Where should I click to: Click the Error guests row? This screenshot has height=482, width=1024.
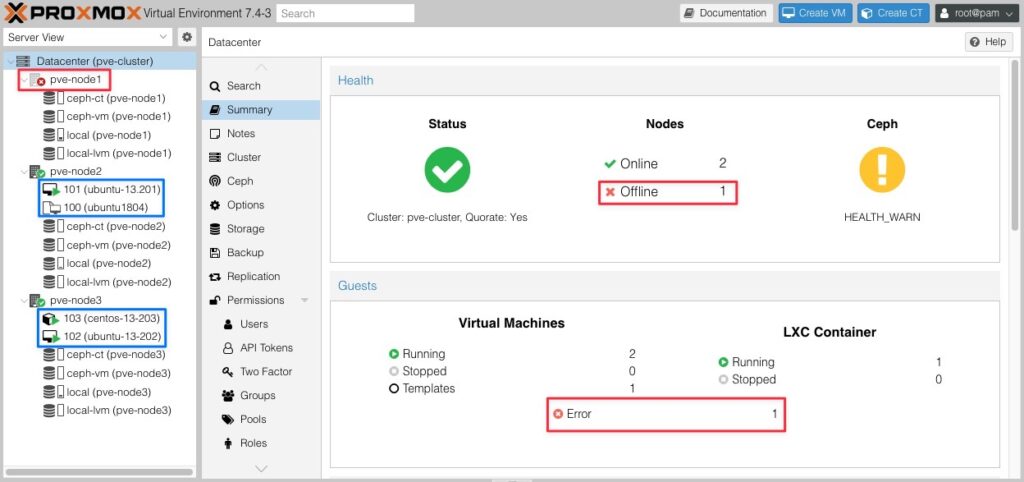(x=665, y=414)
